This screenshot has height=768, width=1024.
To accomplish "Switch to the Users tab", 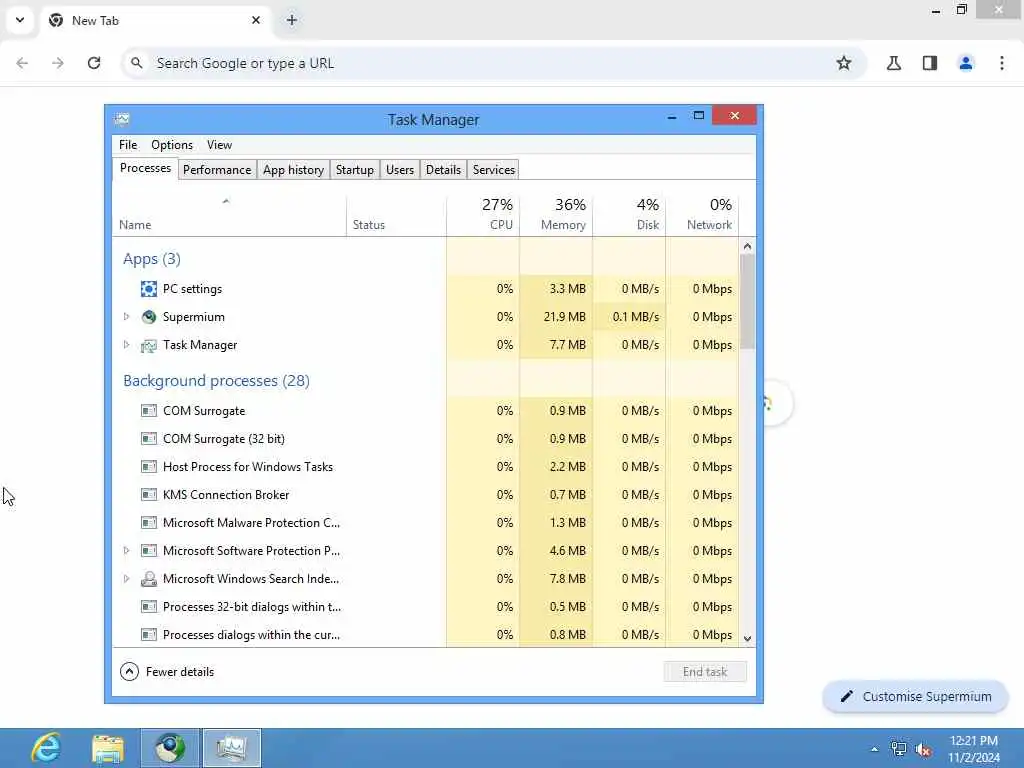I will [x=400, y=170].
